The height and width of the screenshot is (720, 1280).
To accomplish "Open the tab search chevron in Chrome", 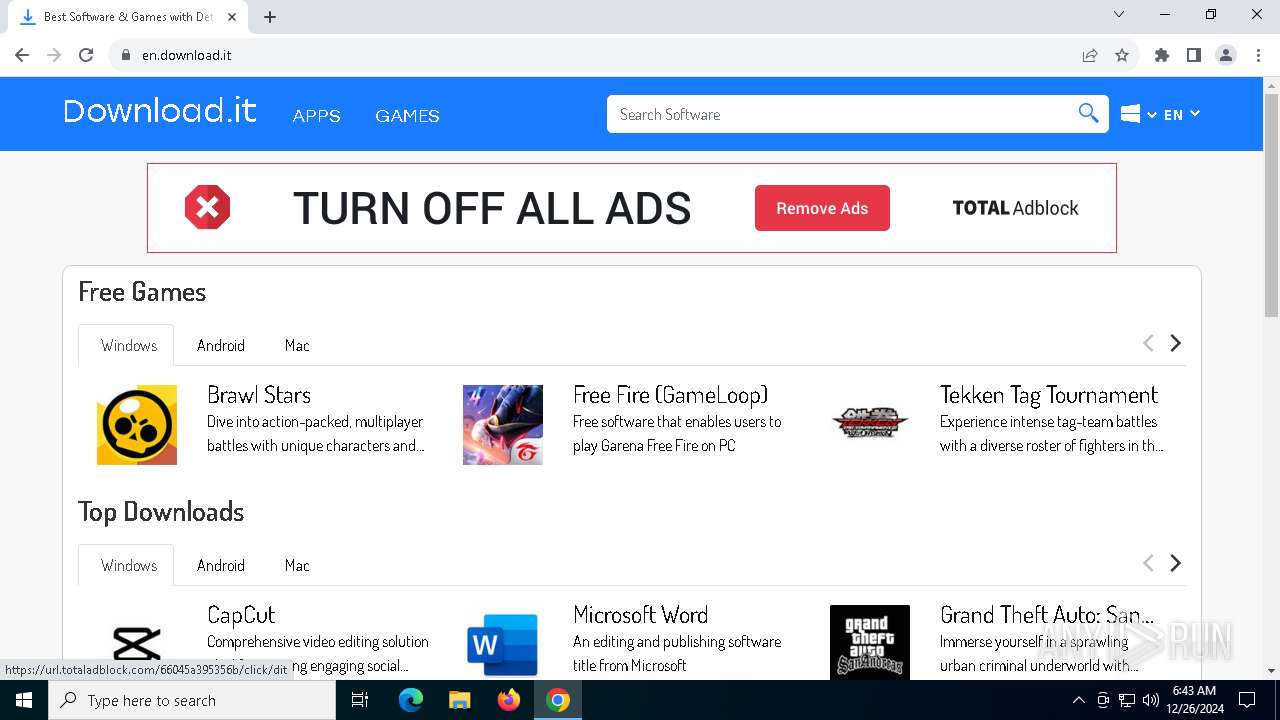I will (1119, 15).
